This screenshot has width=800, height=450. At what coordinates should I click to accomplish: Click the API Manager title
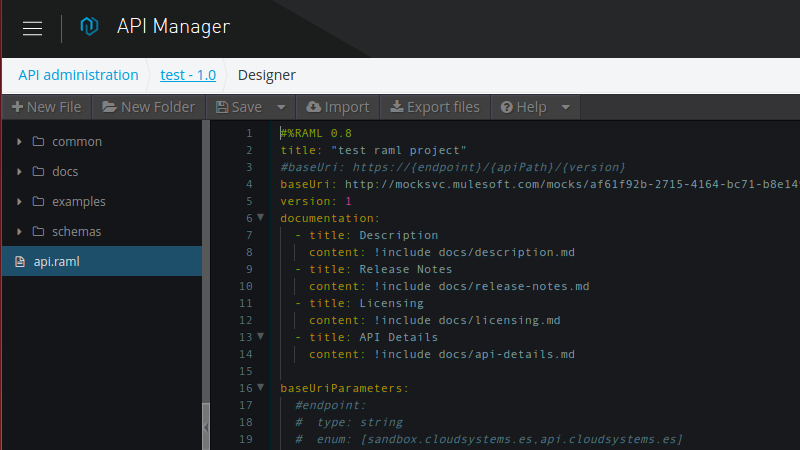173,27
